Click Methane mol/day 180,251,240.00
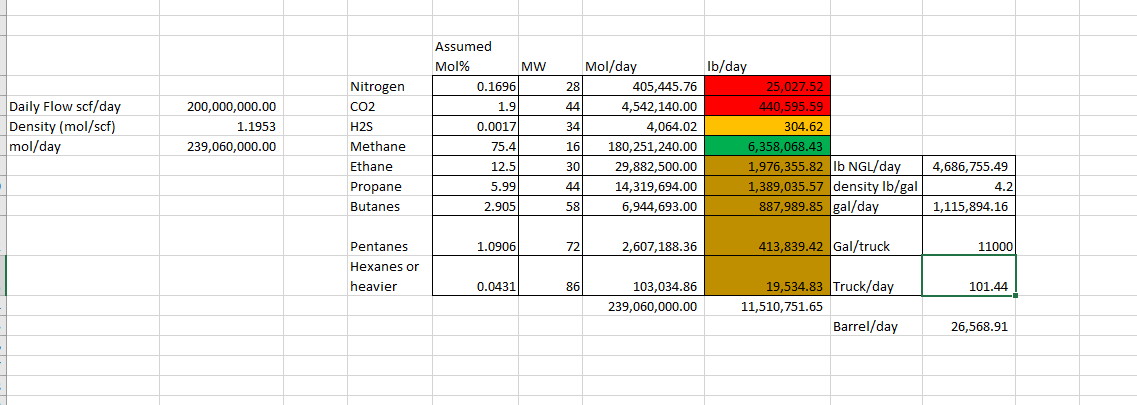This screenshot has width=1137, height=405. pyautogui.click(x=643, y=146)
